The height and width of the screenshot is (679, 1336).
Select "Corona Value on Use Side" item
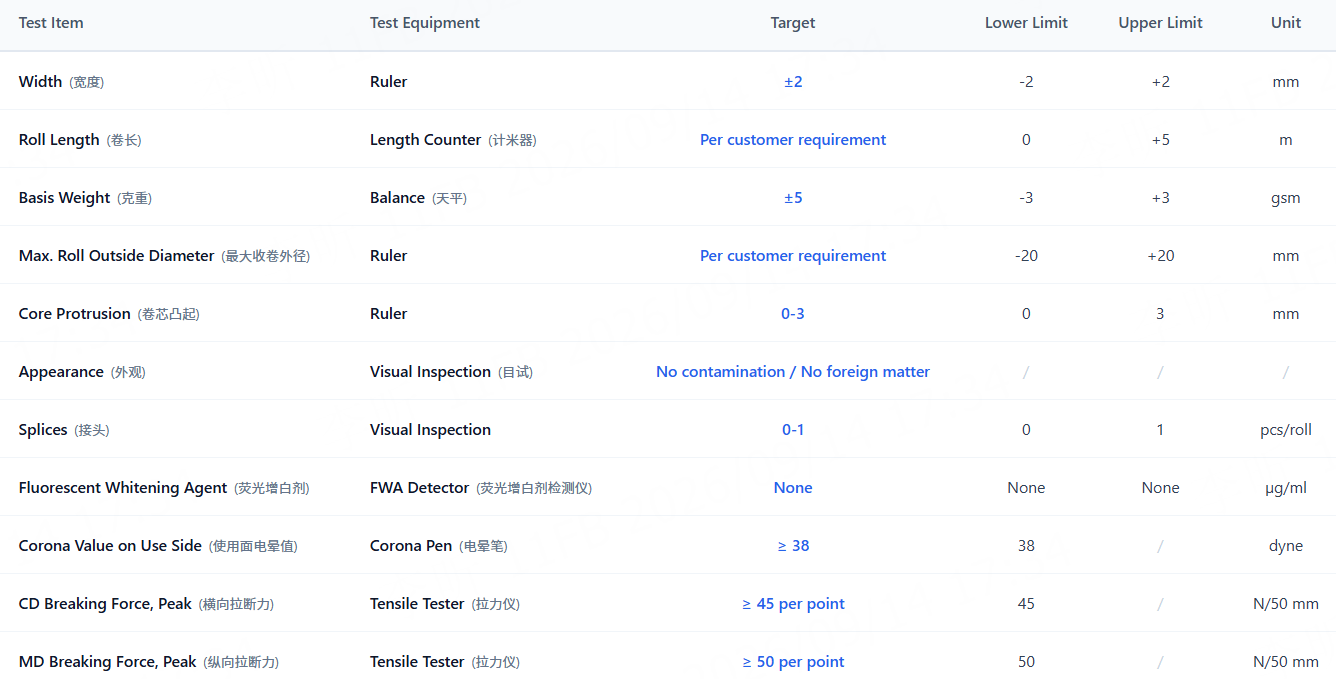coord(158,546)
